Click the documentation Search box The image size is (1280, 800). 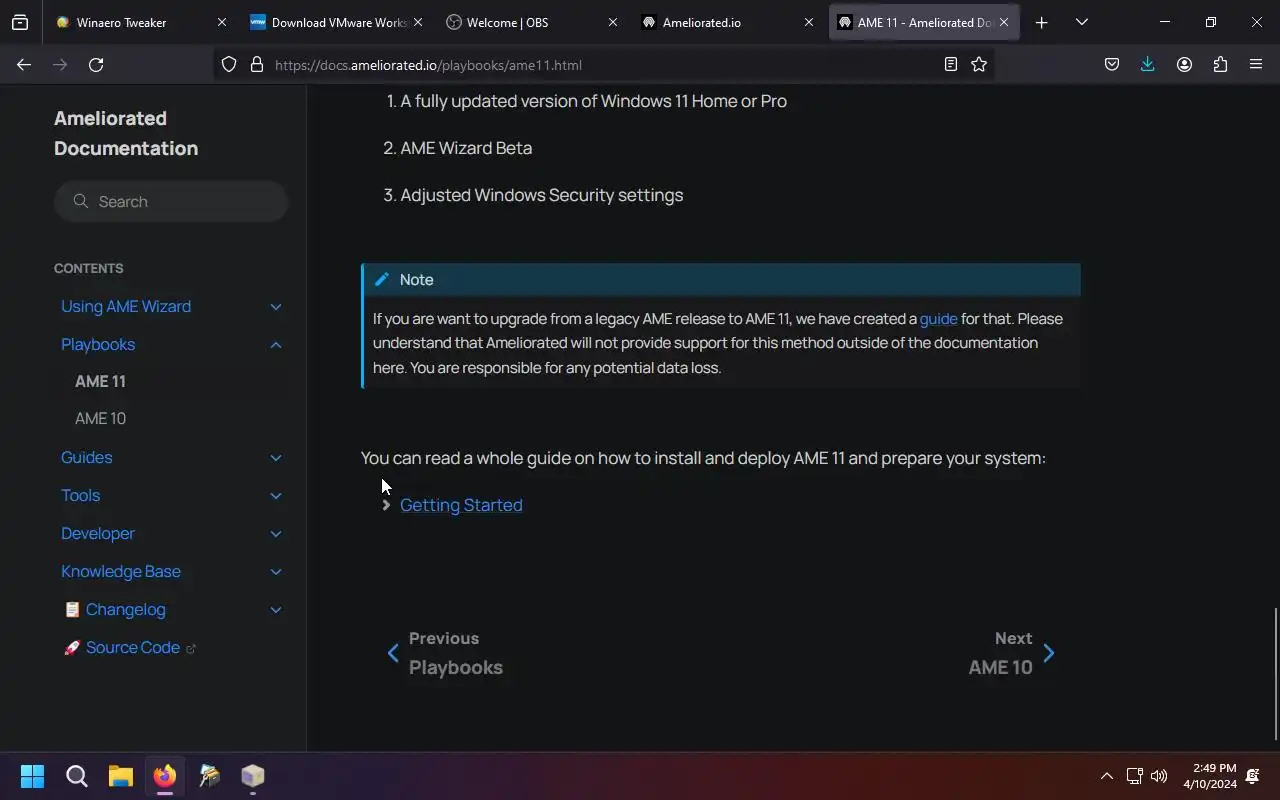tap(171, 202)
